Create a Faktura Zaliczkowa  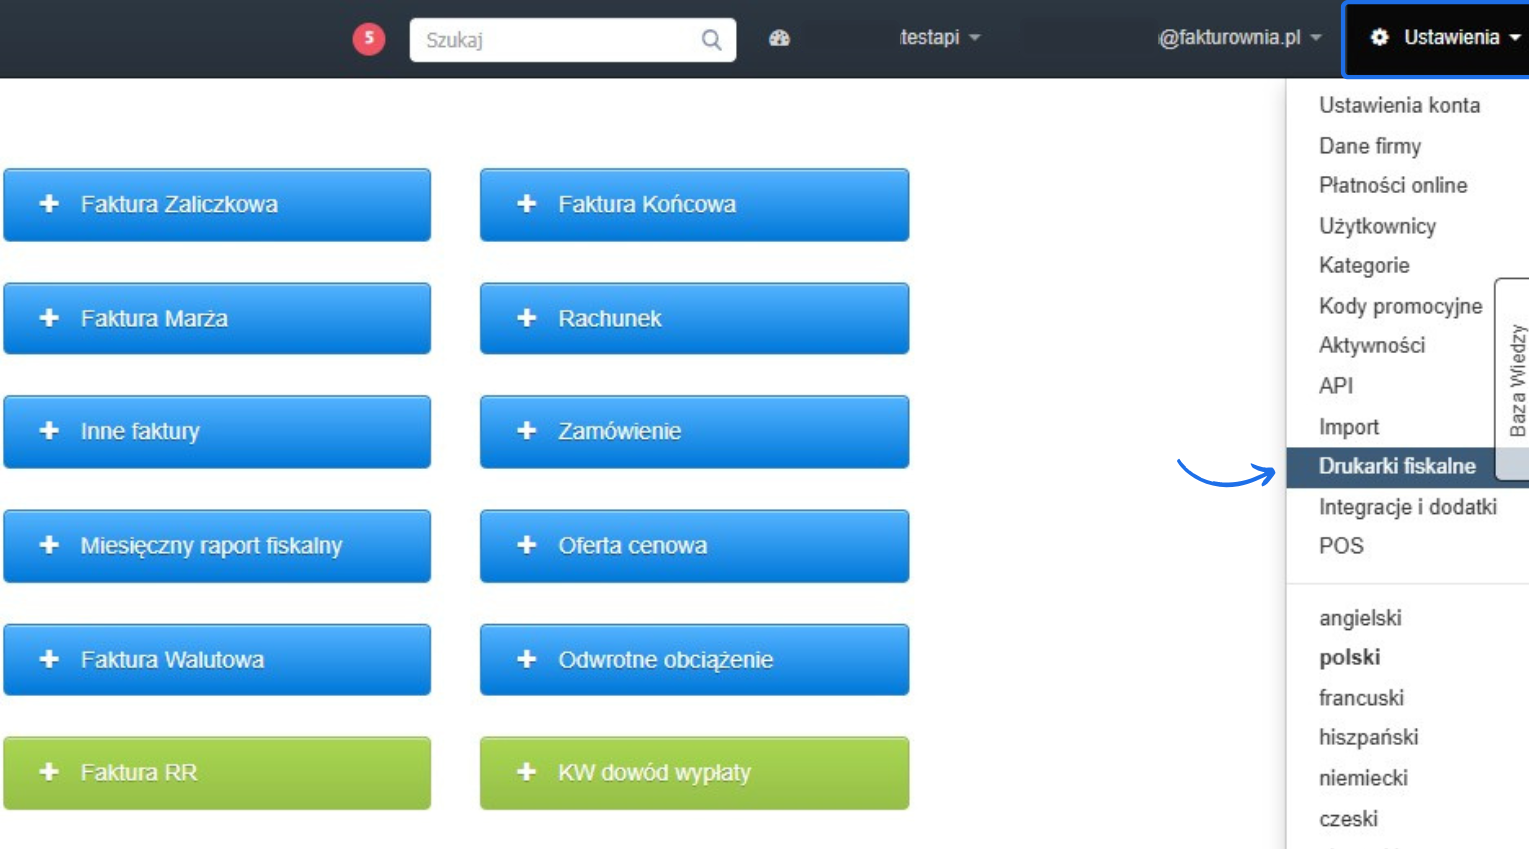pos(217,205)
